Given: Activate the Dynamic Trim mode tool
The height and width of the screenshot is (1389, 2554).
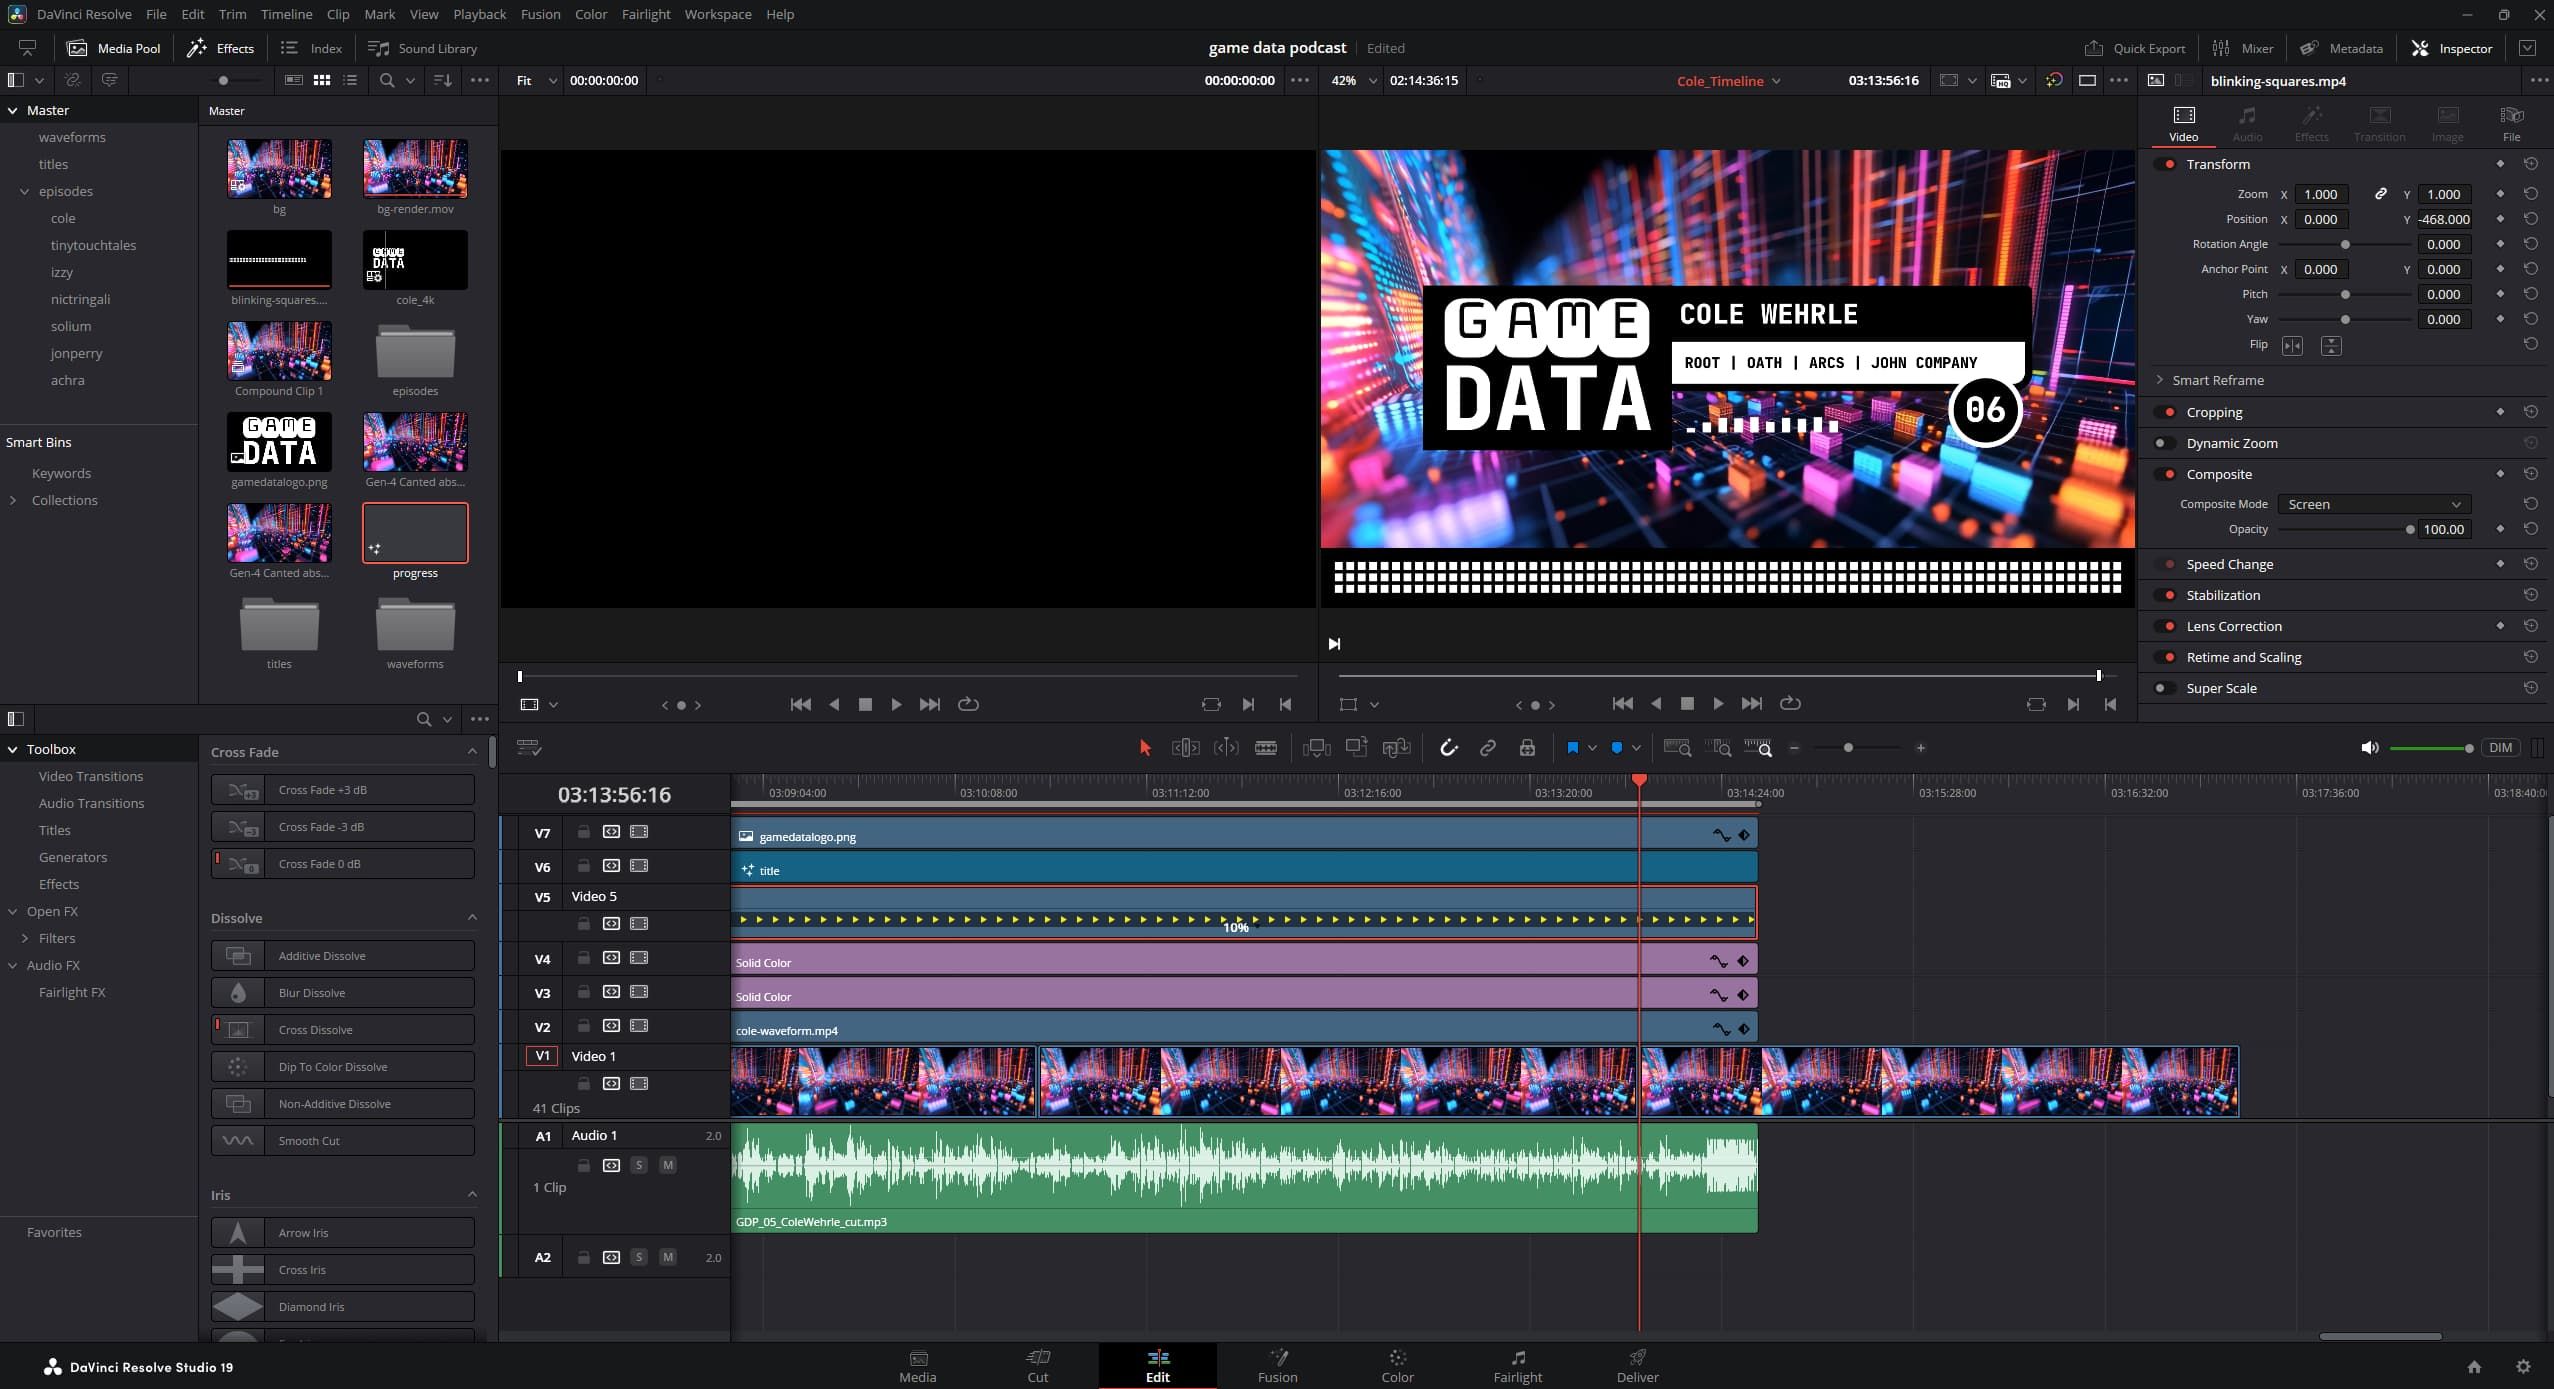Looking at the screenshot, I should coord(1226,748).
